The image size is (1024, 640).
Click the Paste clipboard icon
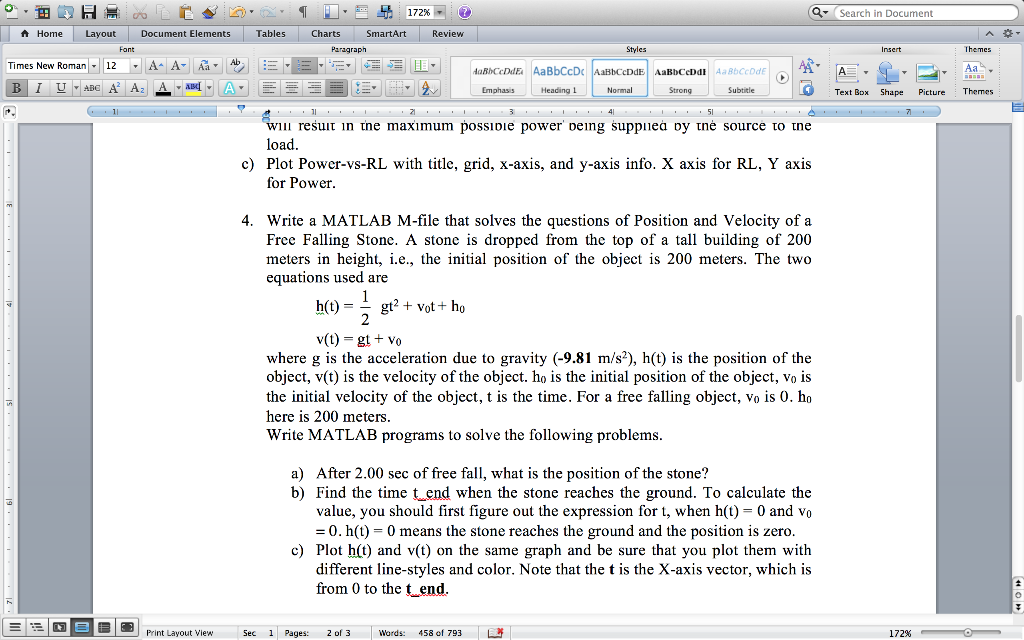187,12
